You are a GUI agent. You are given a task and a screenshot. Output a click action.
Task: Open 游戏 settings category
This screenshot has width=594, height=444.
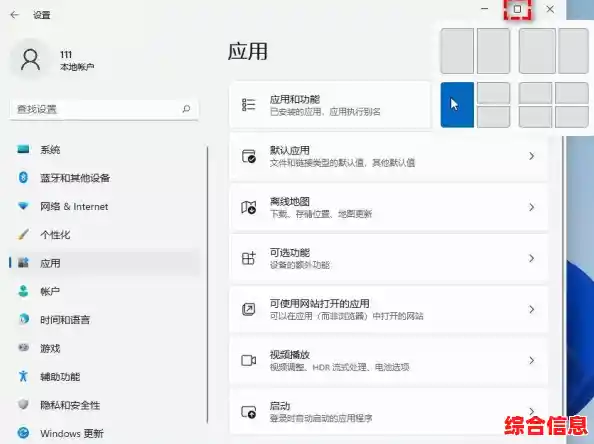[50, 348]
